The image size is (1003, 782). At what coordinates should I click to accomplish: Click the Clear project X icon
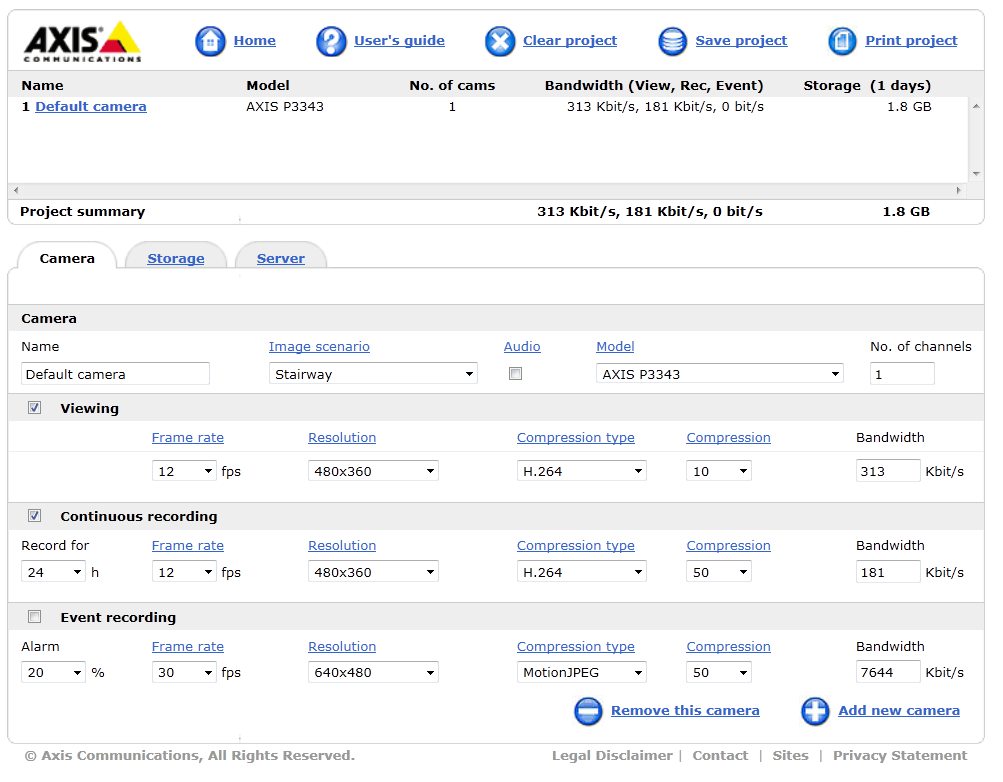click(x=500, y=42)
